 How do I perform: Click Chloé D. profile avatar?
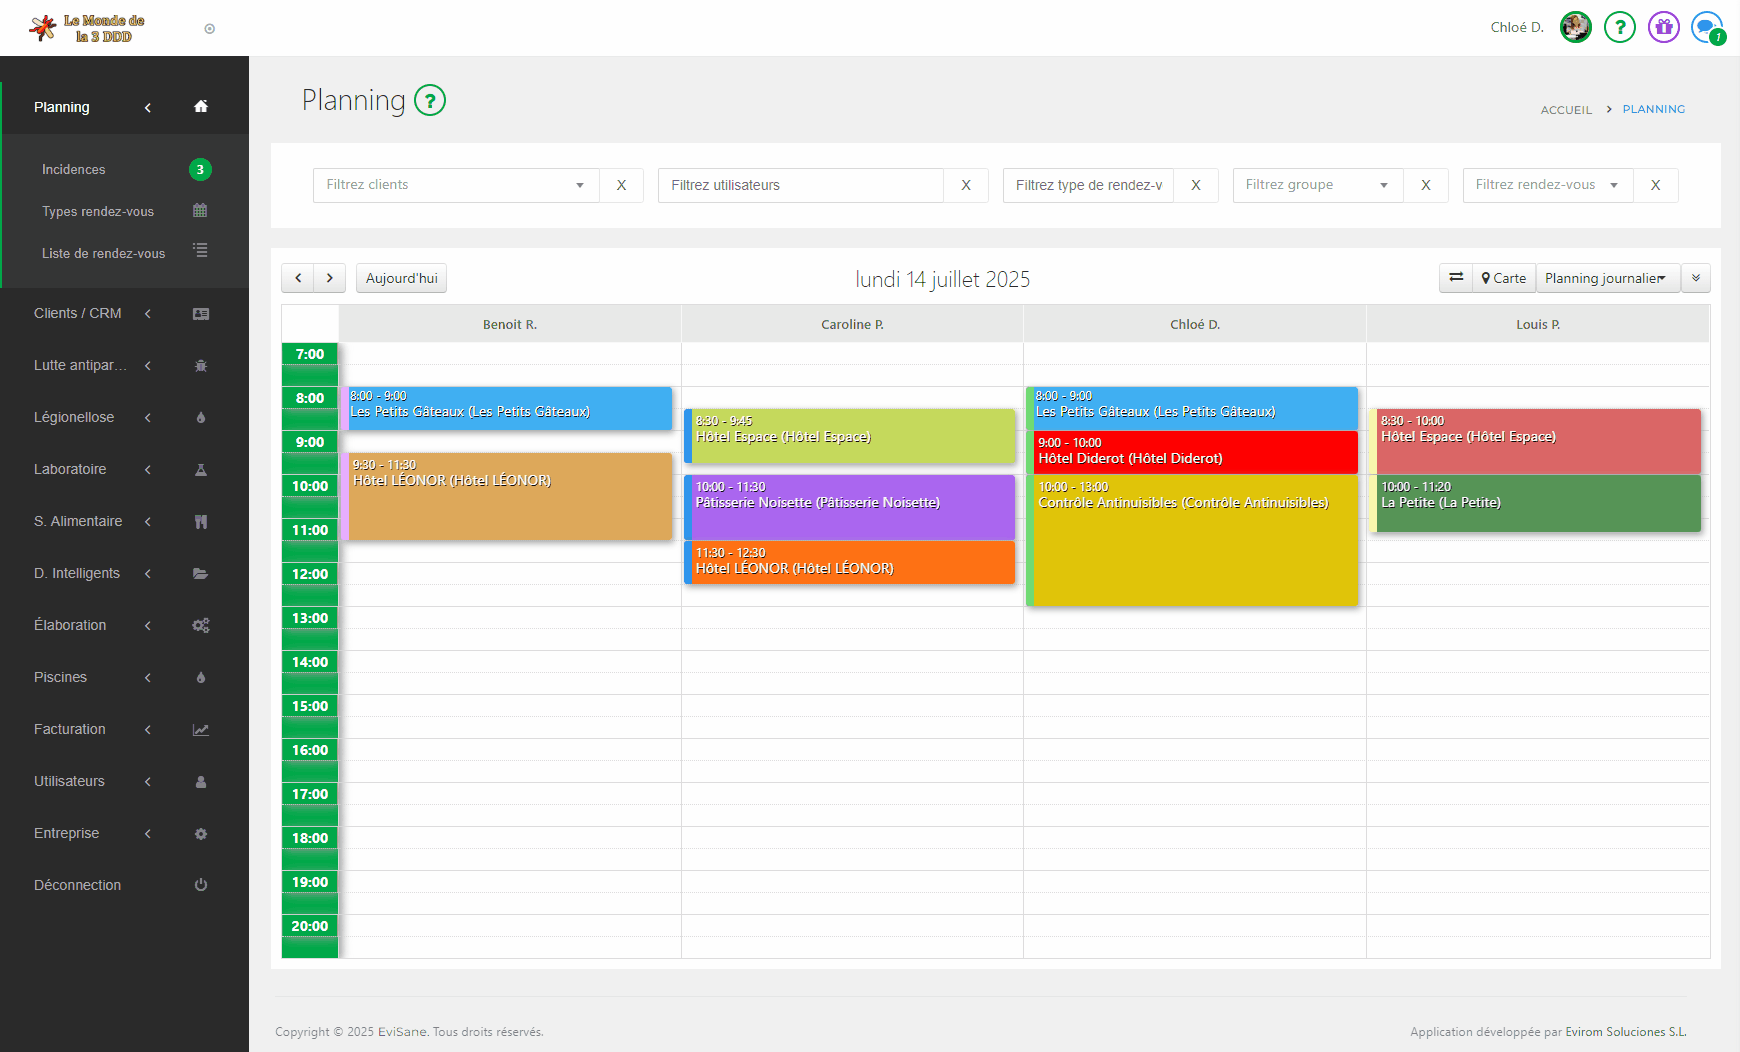pos(1575,27)
